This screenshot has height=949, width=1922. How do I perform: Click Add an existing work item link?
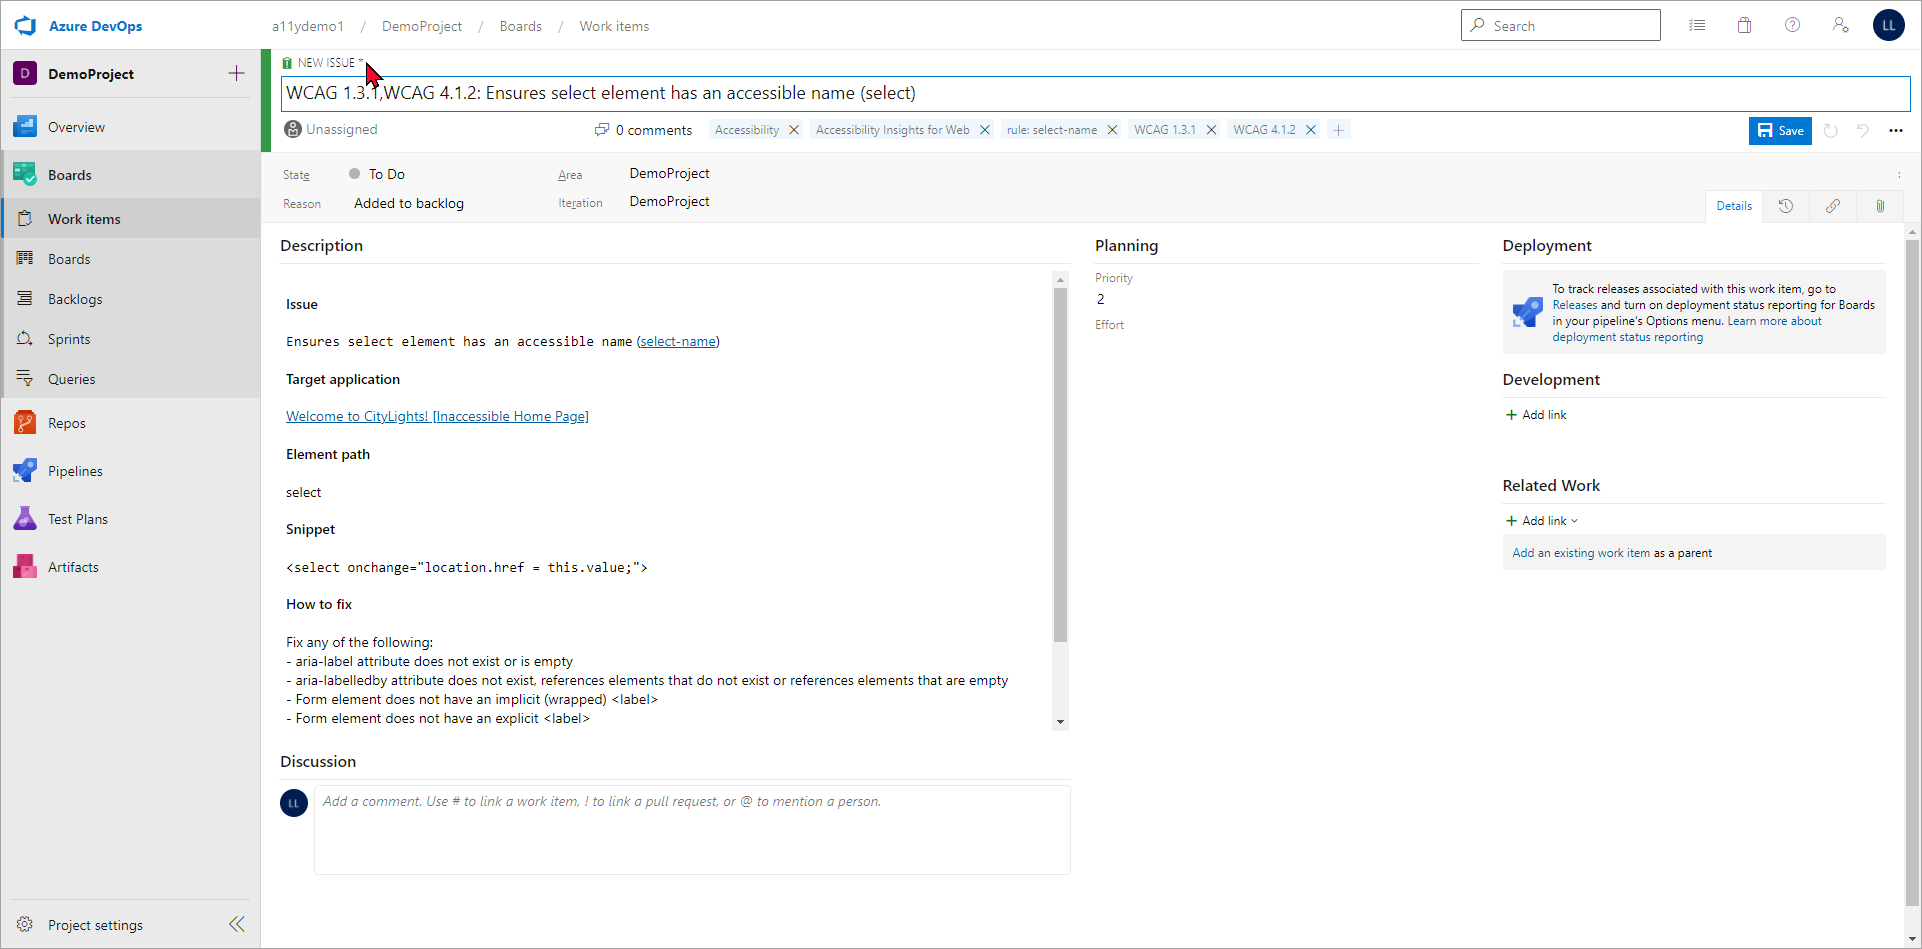[1581, 553]
